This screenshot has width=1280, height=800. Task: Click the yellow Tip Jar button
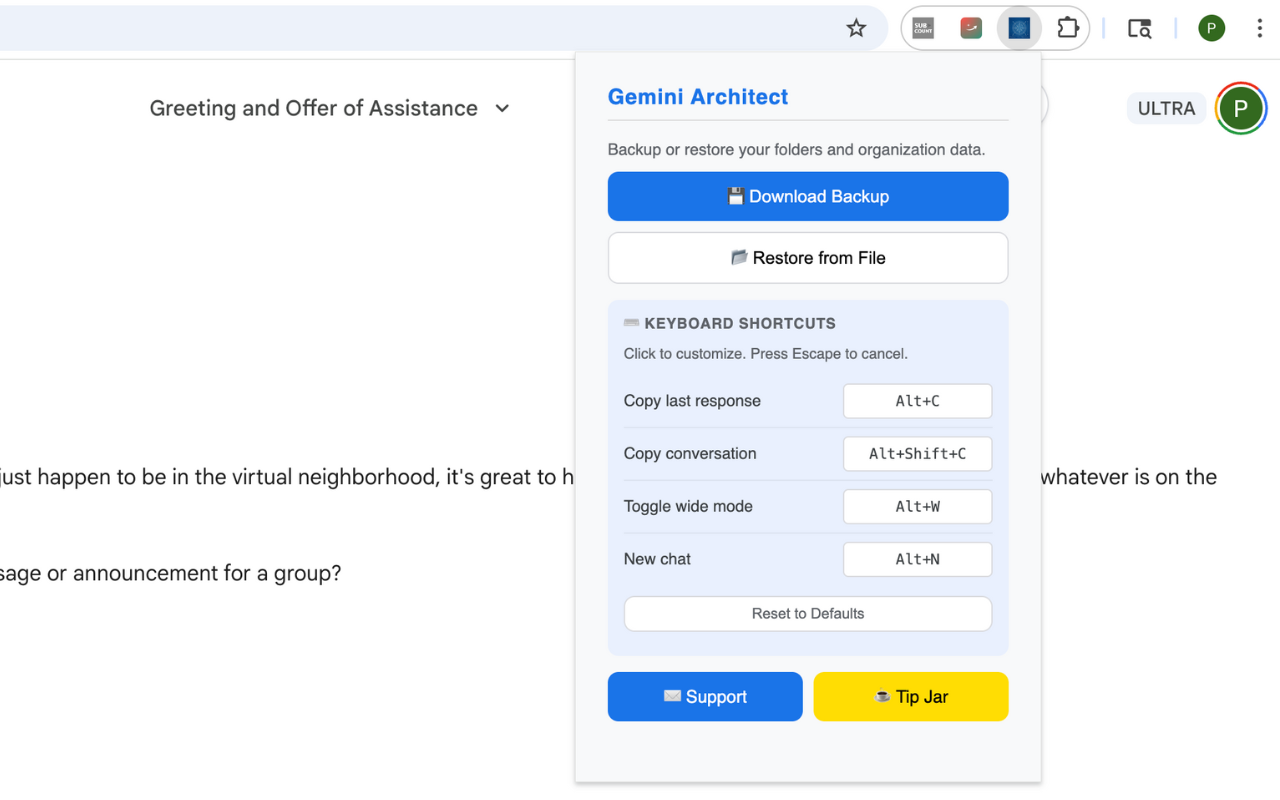[910, 696]
